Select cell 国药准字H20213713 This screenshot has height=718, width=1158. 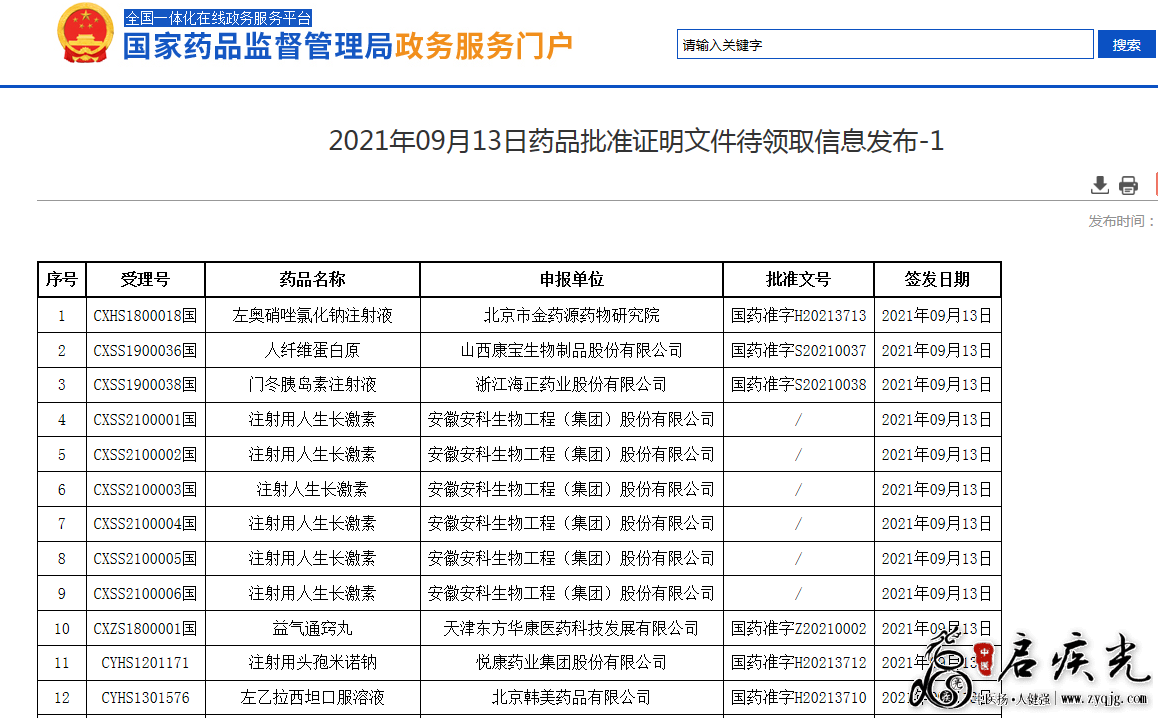pyautogui.click(x=798, y=315)
